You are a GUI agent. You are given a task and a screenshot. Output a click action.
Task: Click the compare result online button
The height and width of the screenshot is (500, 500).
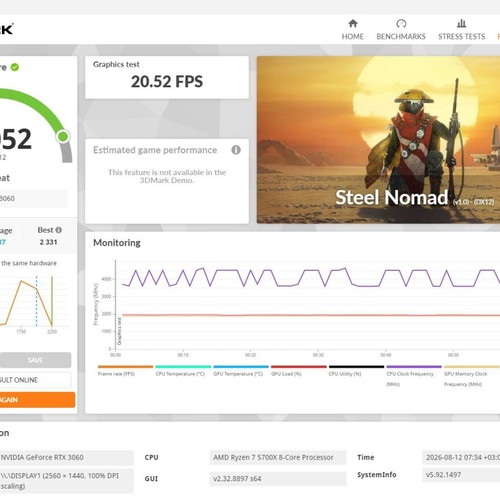point(35,380)
